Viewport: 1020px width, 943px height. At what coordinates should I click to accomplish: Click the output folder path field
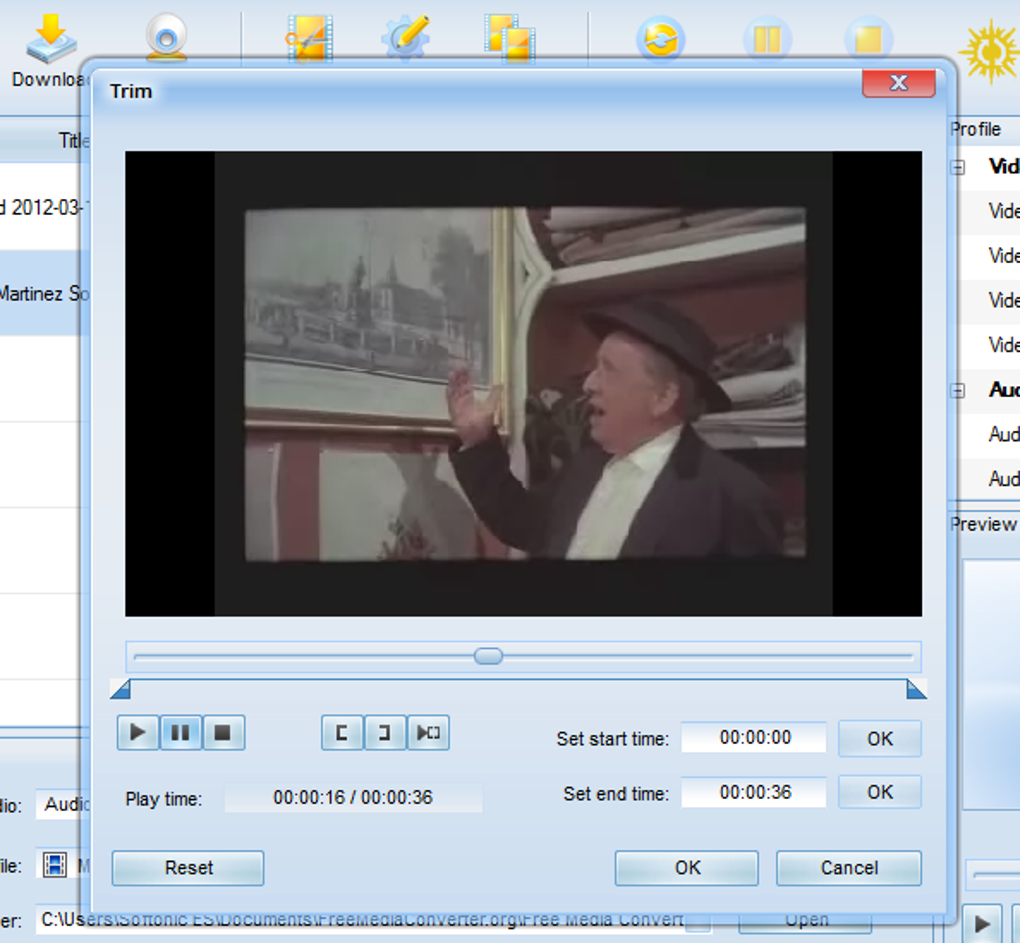[362, 920]
